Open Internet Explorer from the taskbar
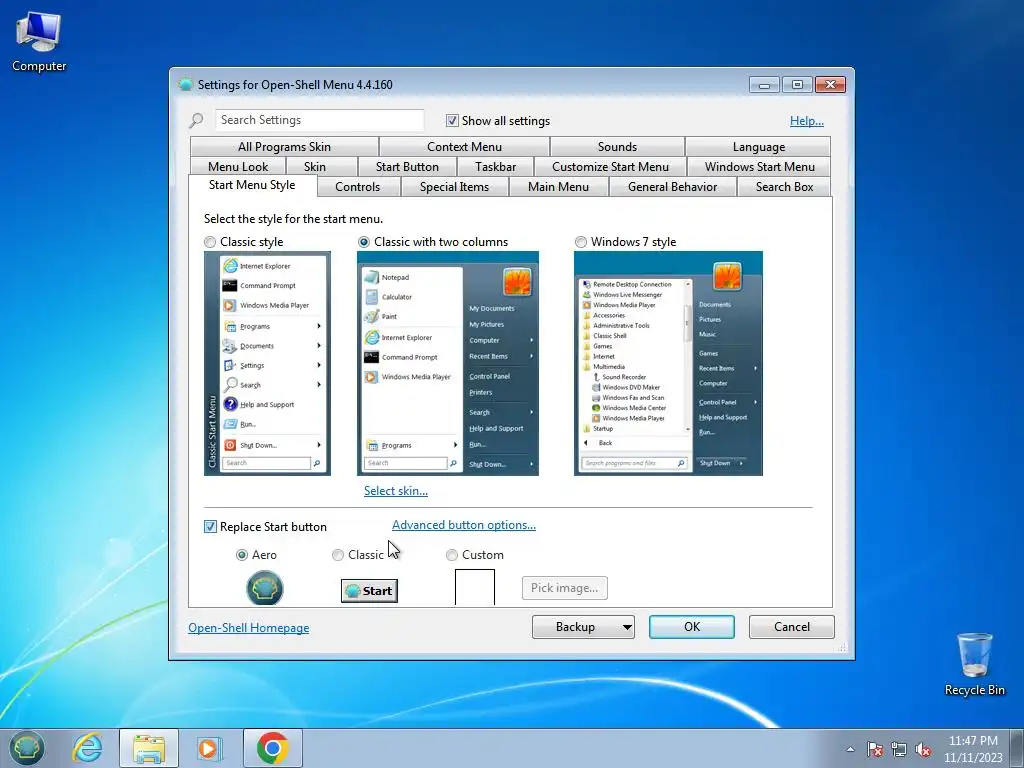 tap(88, 748)
